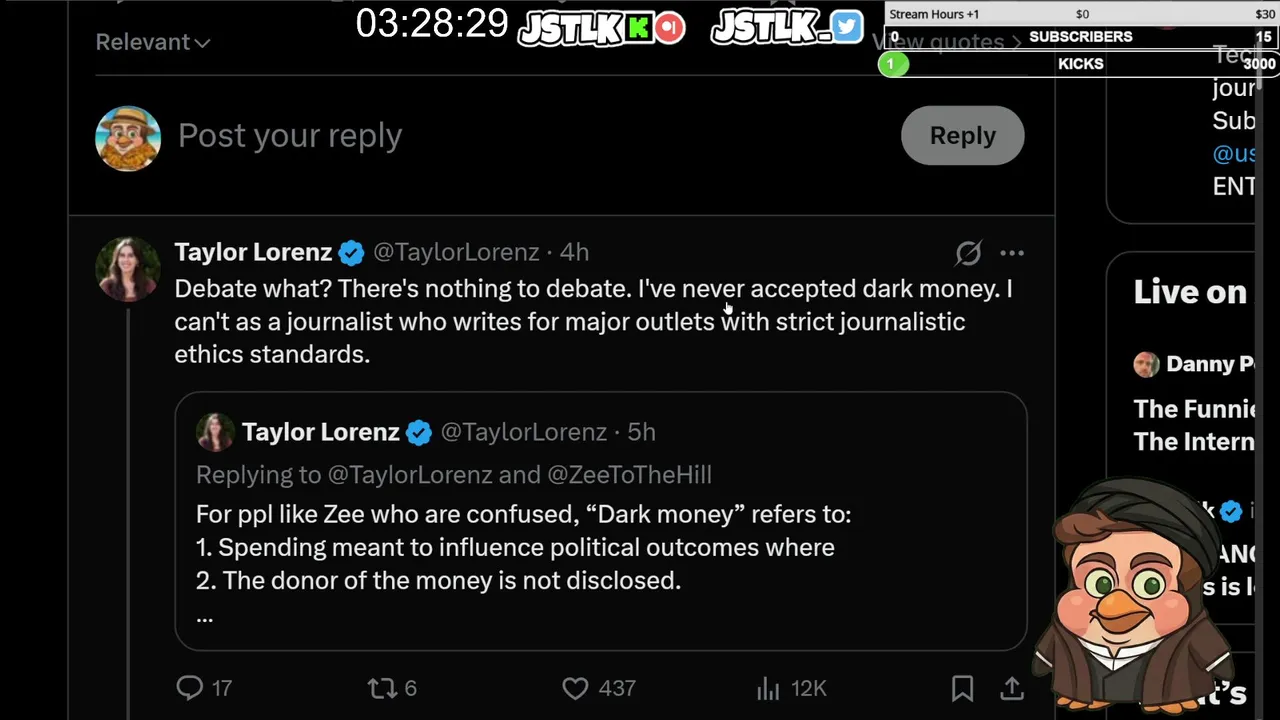Click the Grok explain icon on the post
1280x720 pixels.
968,253
